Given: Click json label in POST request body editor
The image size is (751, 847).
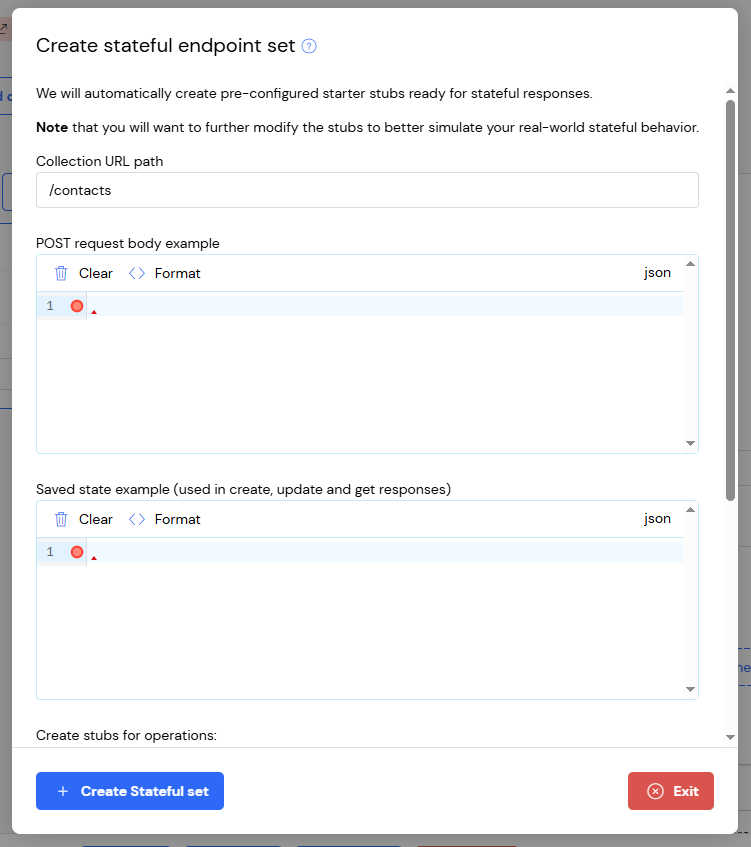Looking at the screenshot, I should pyautogui.click(x=657, y=273).
